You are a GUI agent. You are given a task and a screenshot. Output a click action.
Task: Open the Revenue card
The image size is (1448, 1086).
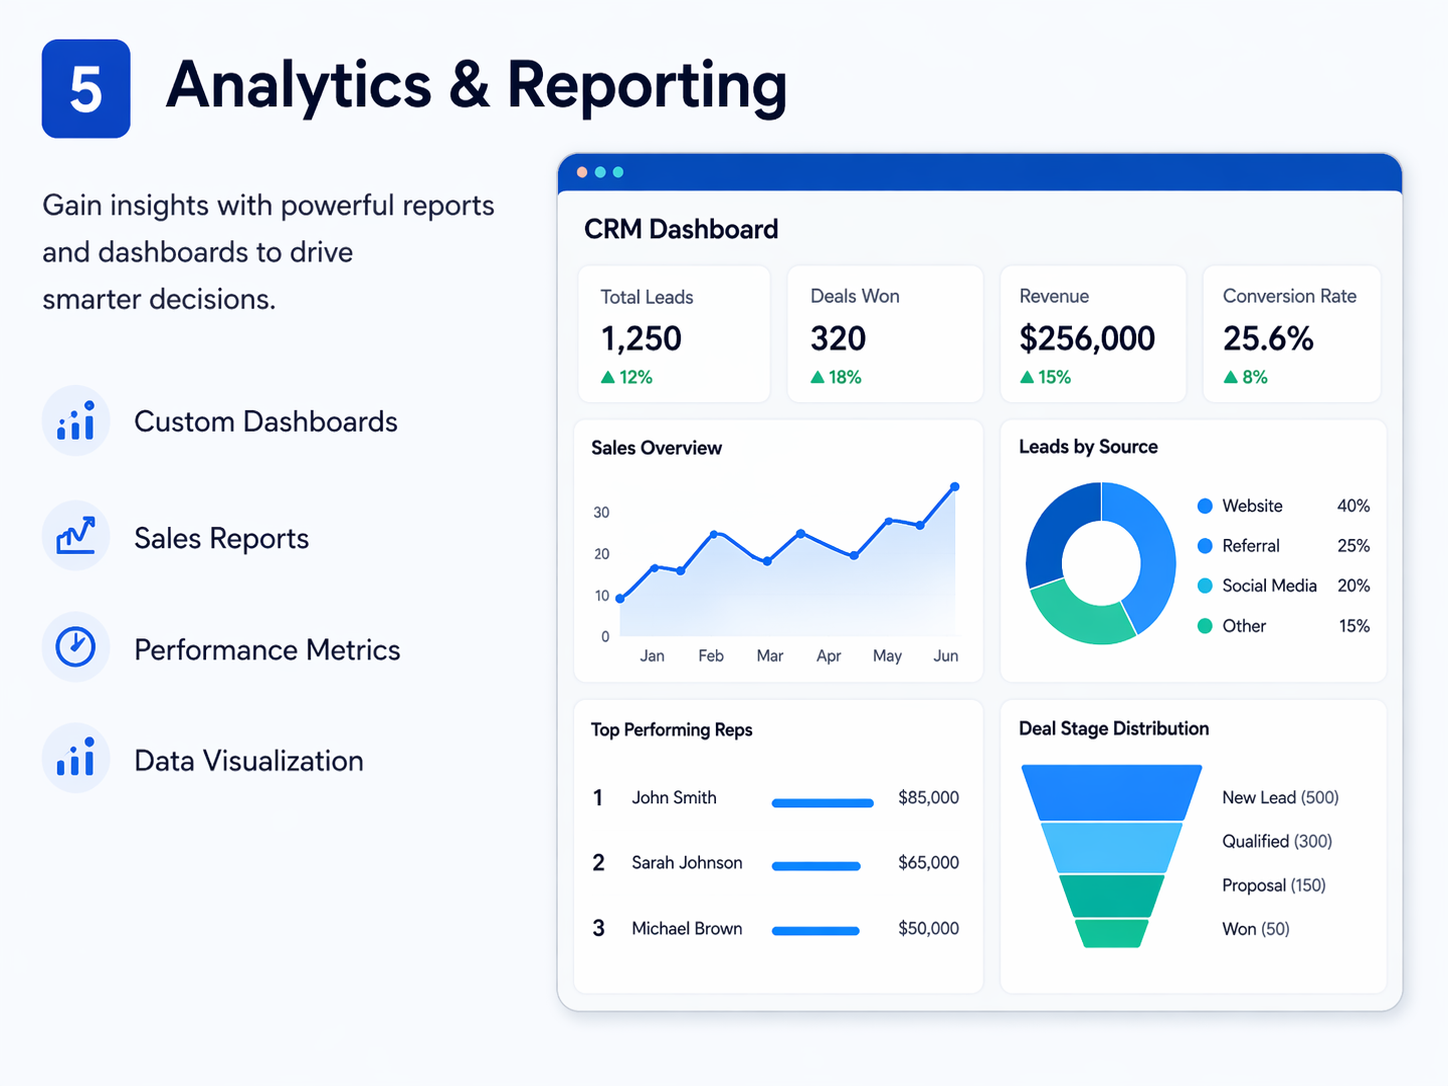(1093, 334)
